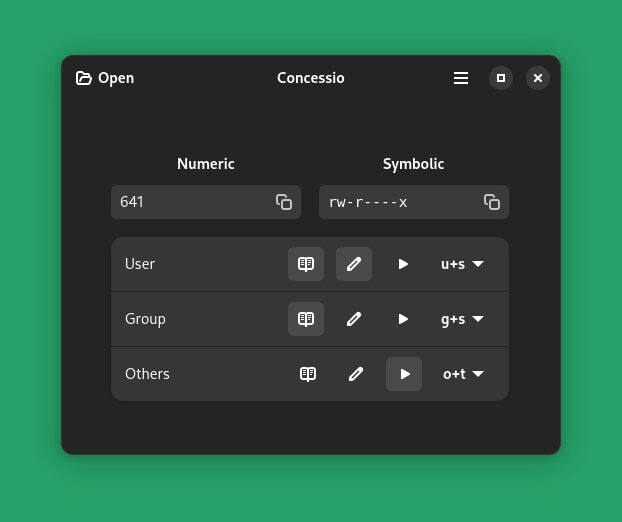Copy the numeric permission value

(x=284, y=202)
